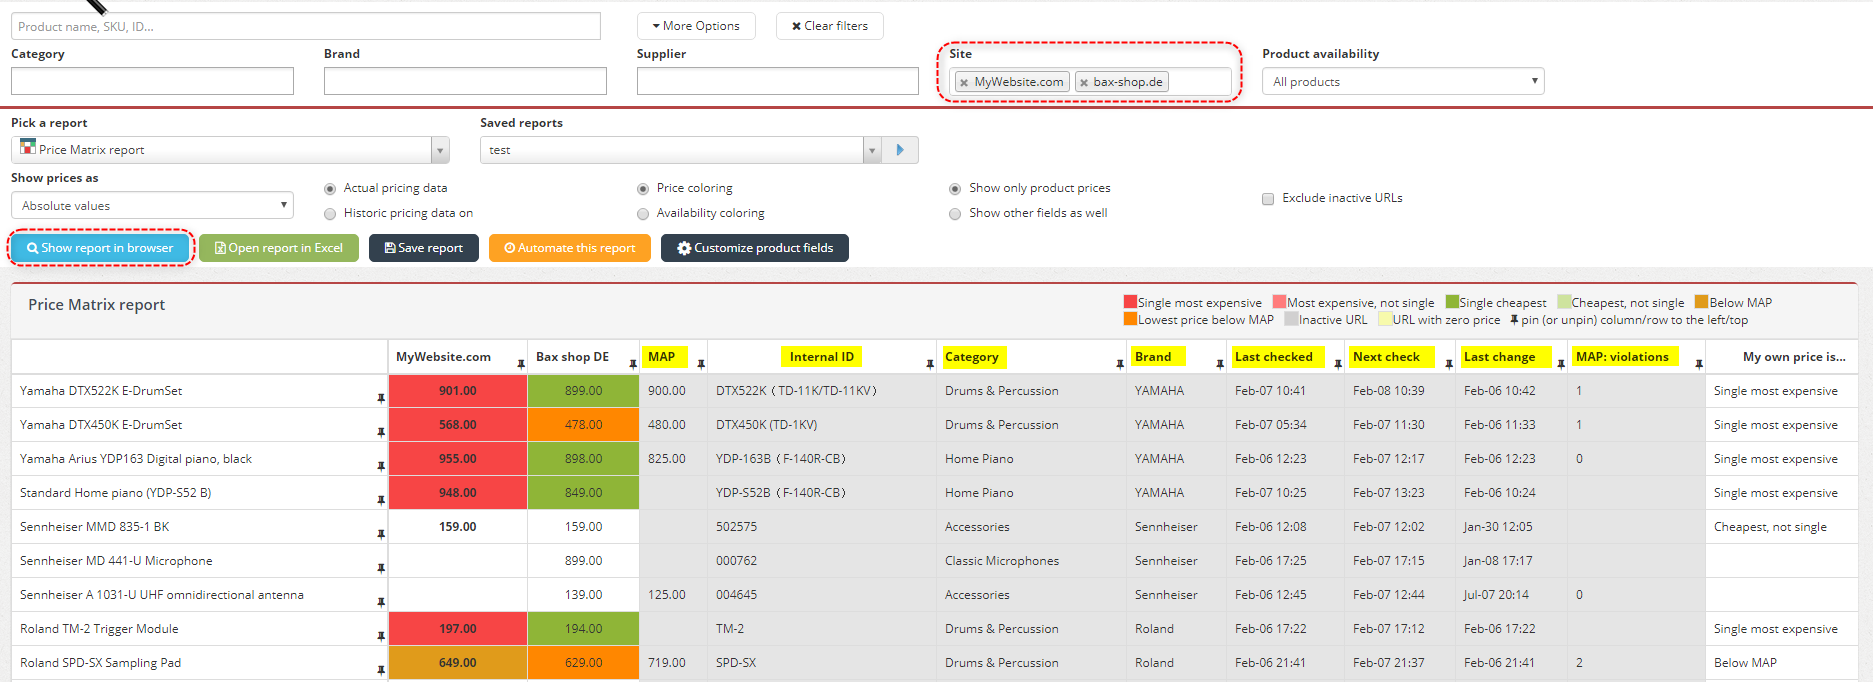Open Customize product fields
The height and width of the screenshot is (682, 1873).
pyautogui.click(x=755, y=248)
